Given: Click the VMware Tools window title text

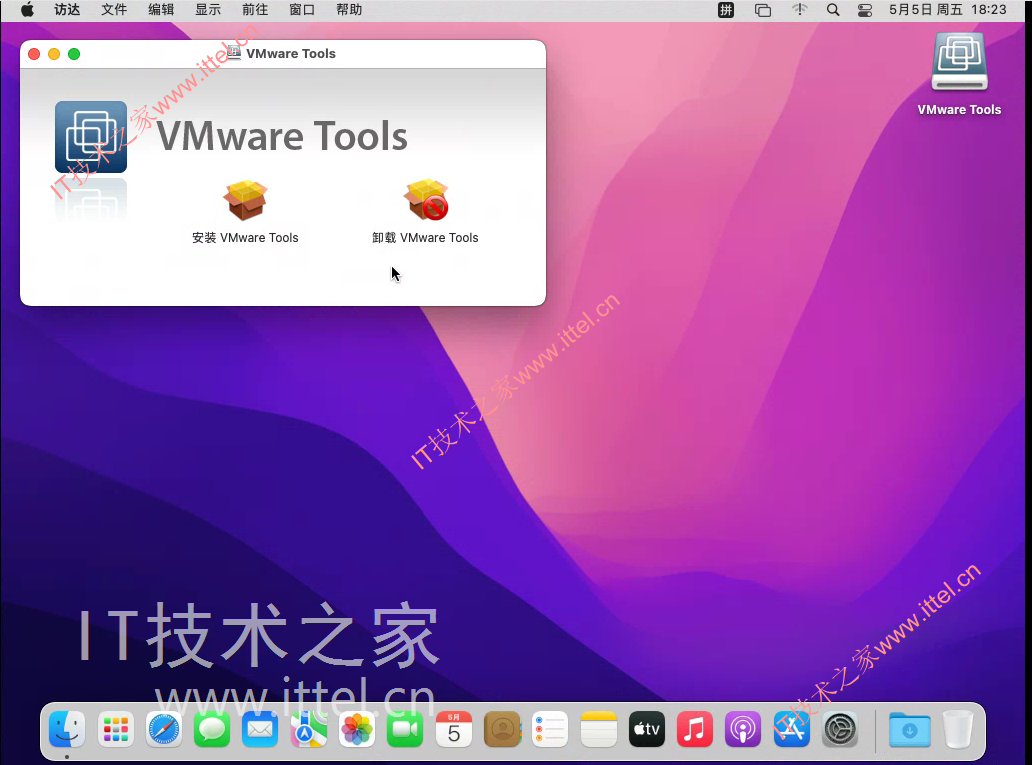Looking at the screenshot, I should pyautogui.click(x=291, y=53).
